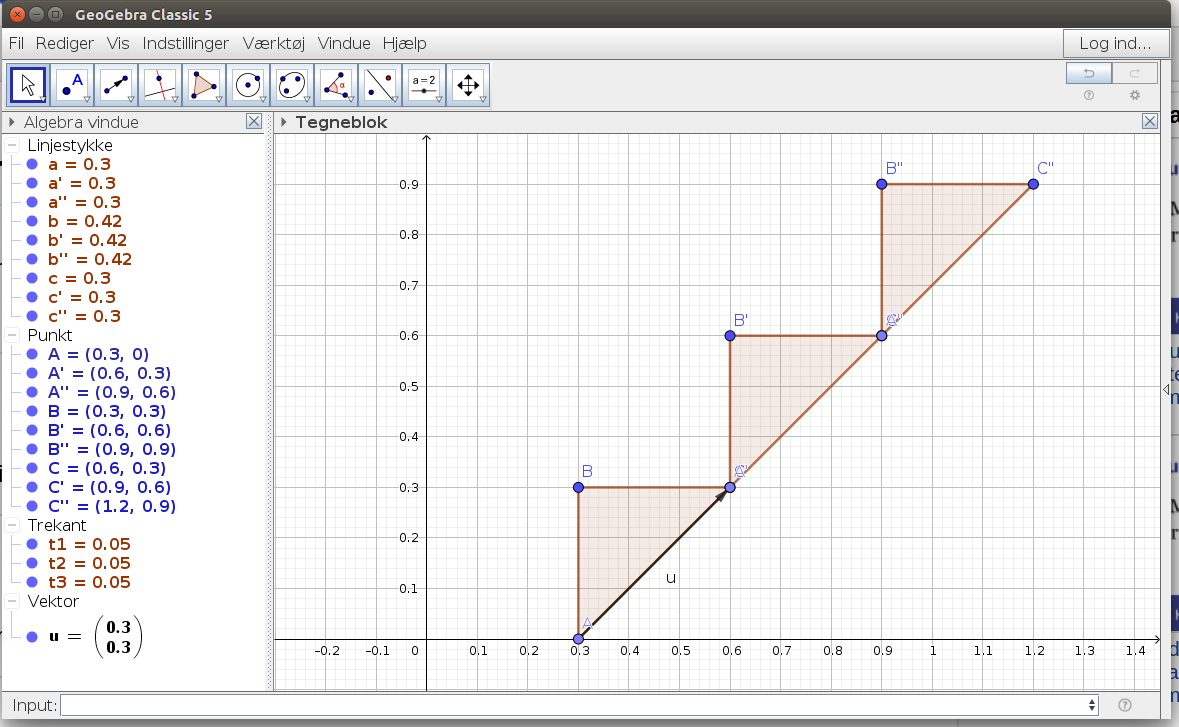The image size is (1179, 727).
Task: Select the Angle tool
Action: coord(336,85)
